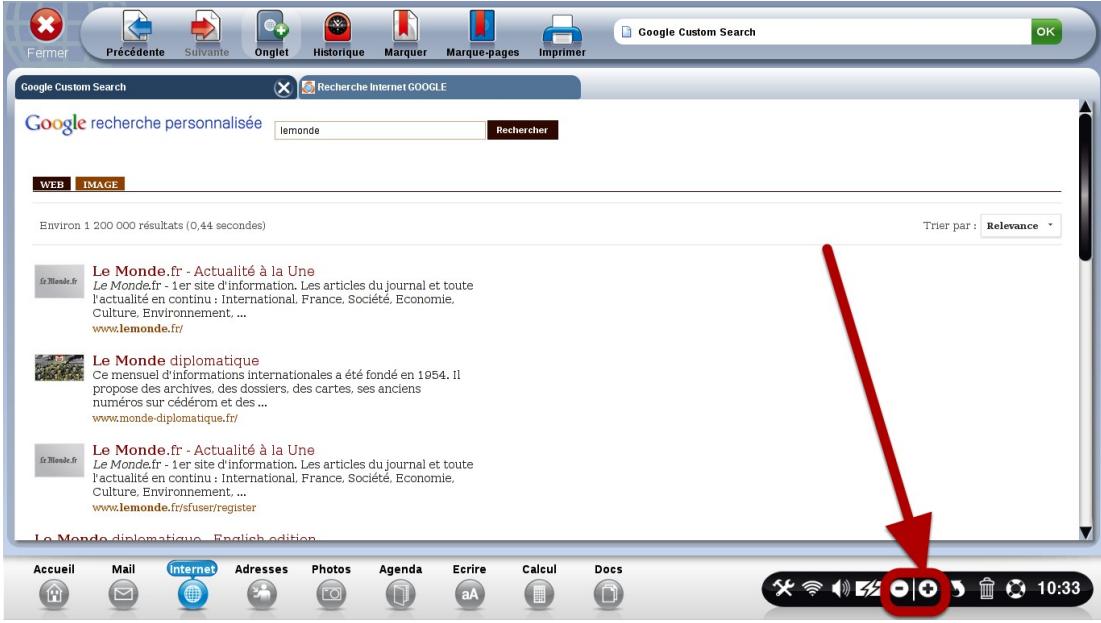The width and height of the screenshot is (1101, 623).
Task: Switch to the Recherche Internet GOOGLE tab
Action: 440,87
